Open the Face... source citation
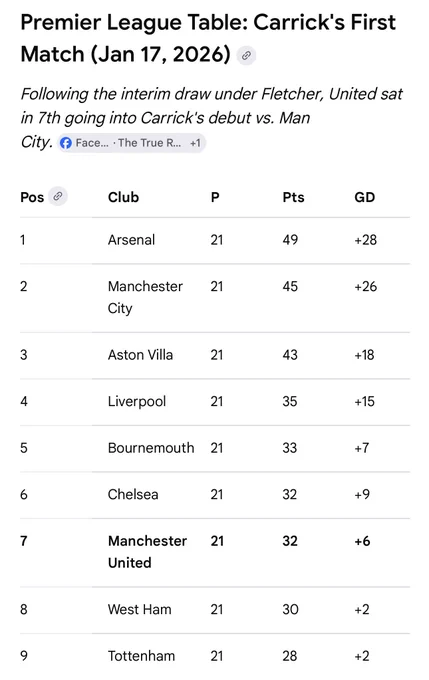Viewport: 429px width, 680px height. pos(92,143)
